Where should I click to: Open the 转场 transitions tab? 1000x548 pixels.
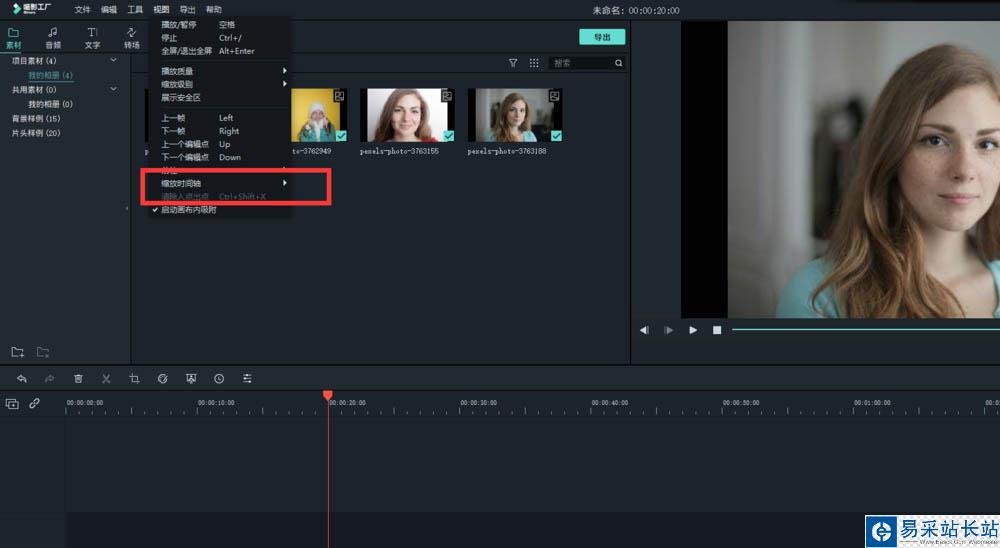click(x=131, y=38)
